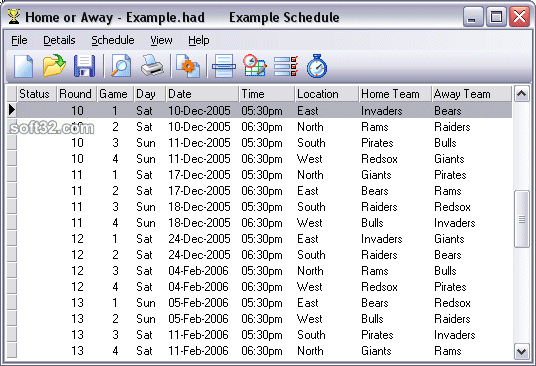
Task: Select Rams home team on 04-Feb-2006
Action: pyautogui.click(x=375, y=271)
